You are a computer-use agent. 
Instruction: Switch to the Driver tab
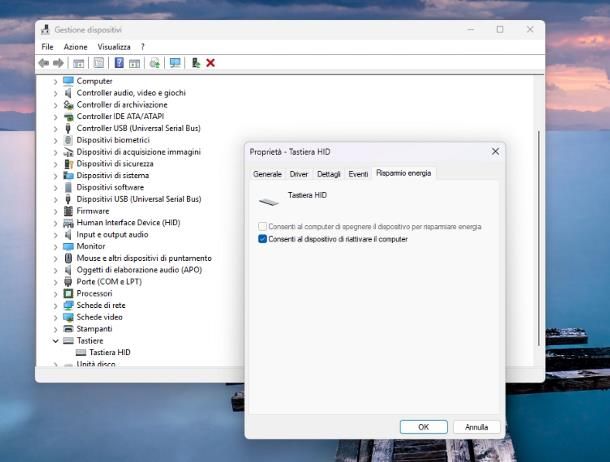(x=299, y=174)
